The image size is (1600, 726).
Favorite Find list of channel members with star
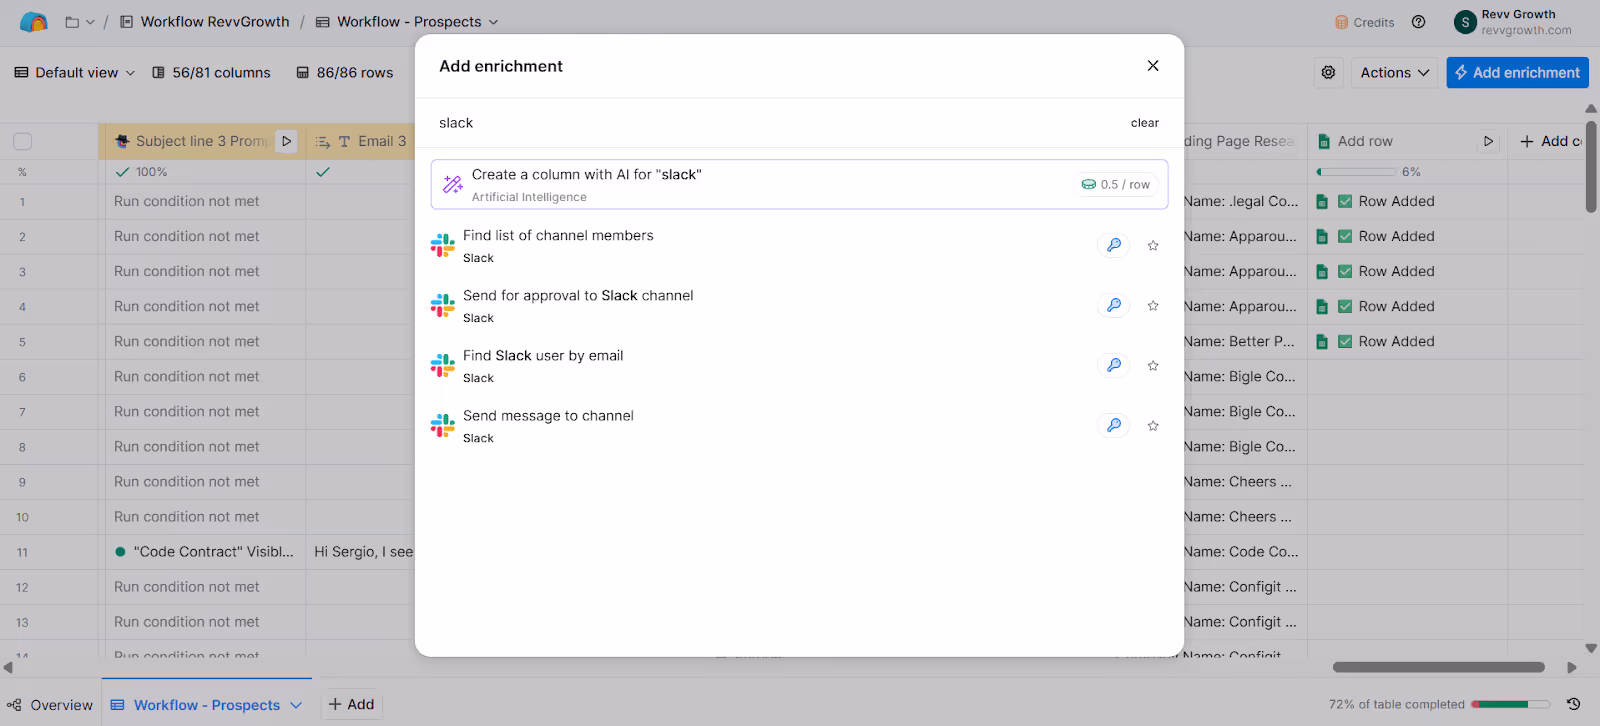tap(1153, 245)
